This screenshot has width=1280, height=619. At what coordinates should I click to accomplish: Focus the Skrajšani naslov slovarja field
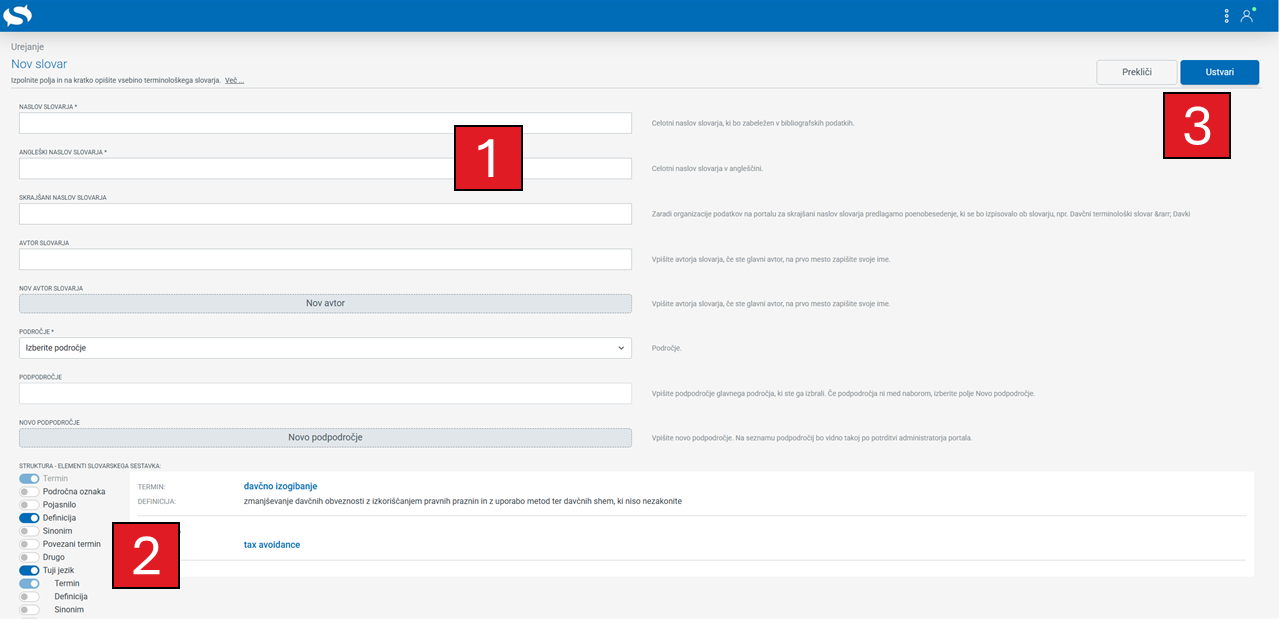325,214
